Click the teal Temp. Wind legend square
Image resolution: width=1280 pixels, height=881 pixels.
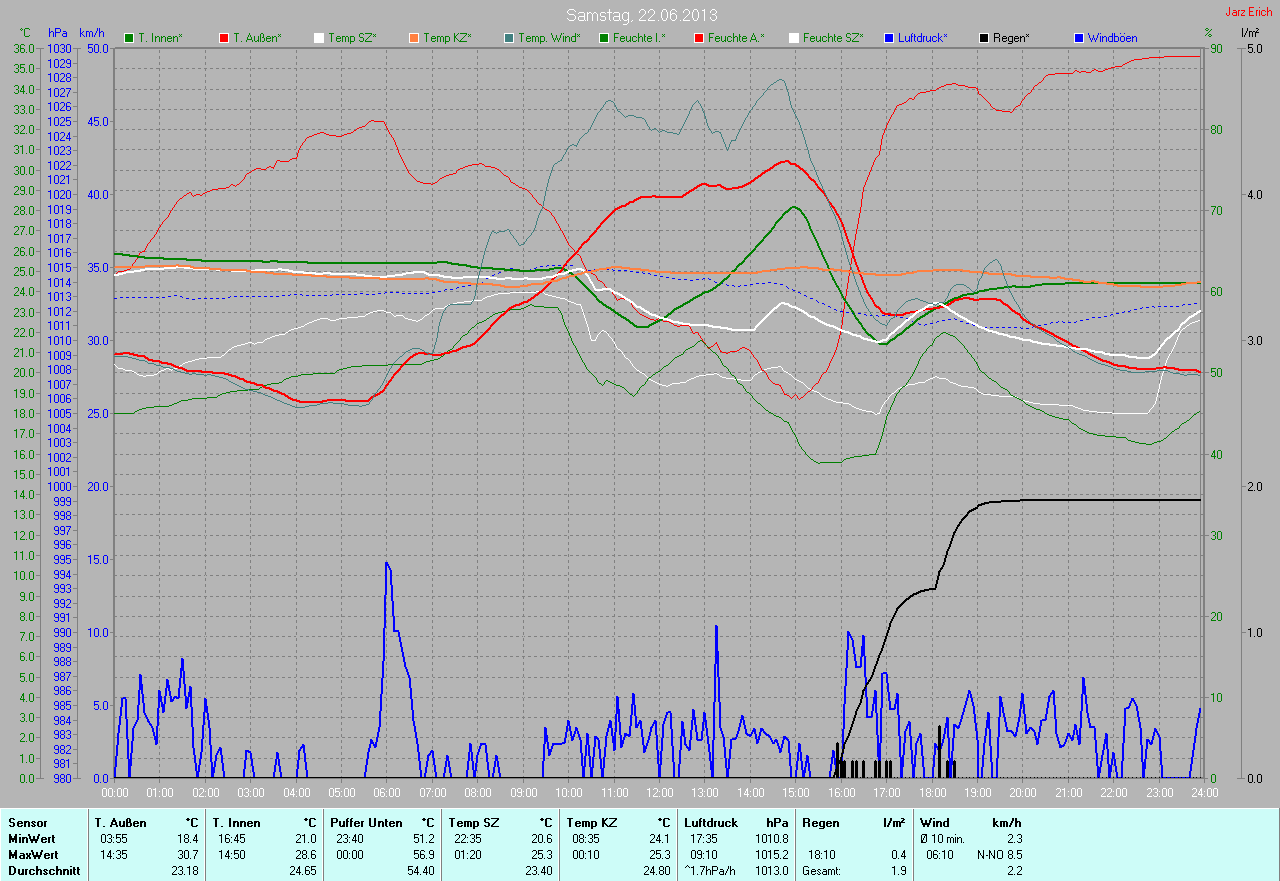509,38
